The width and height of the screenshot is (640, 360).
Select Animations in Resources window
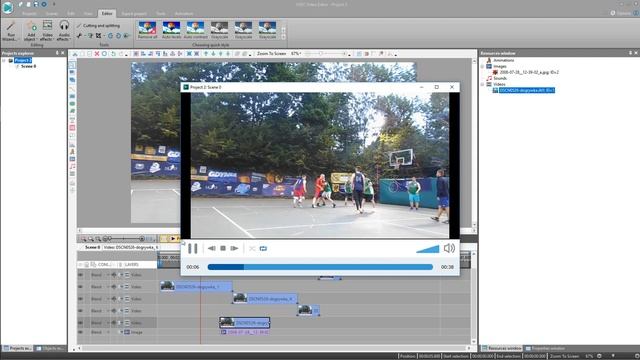click(x=503, y=60)
